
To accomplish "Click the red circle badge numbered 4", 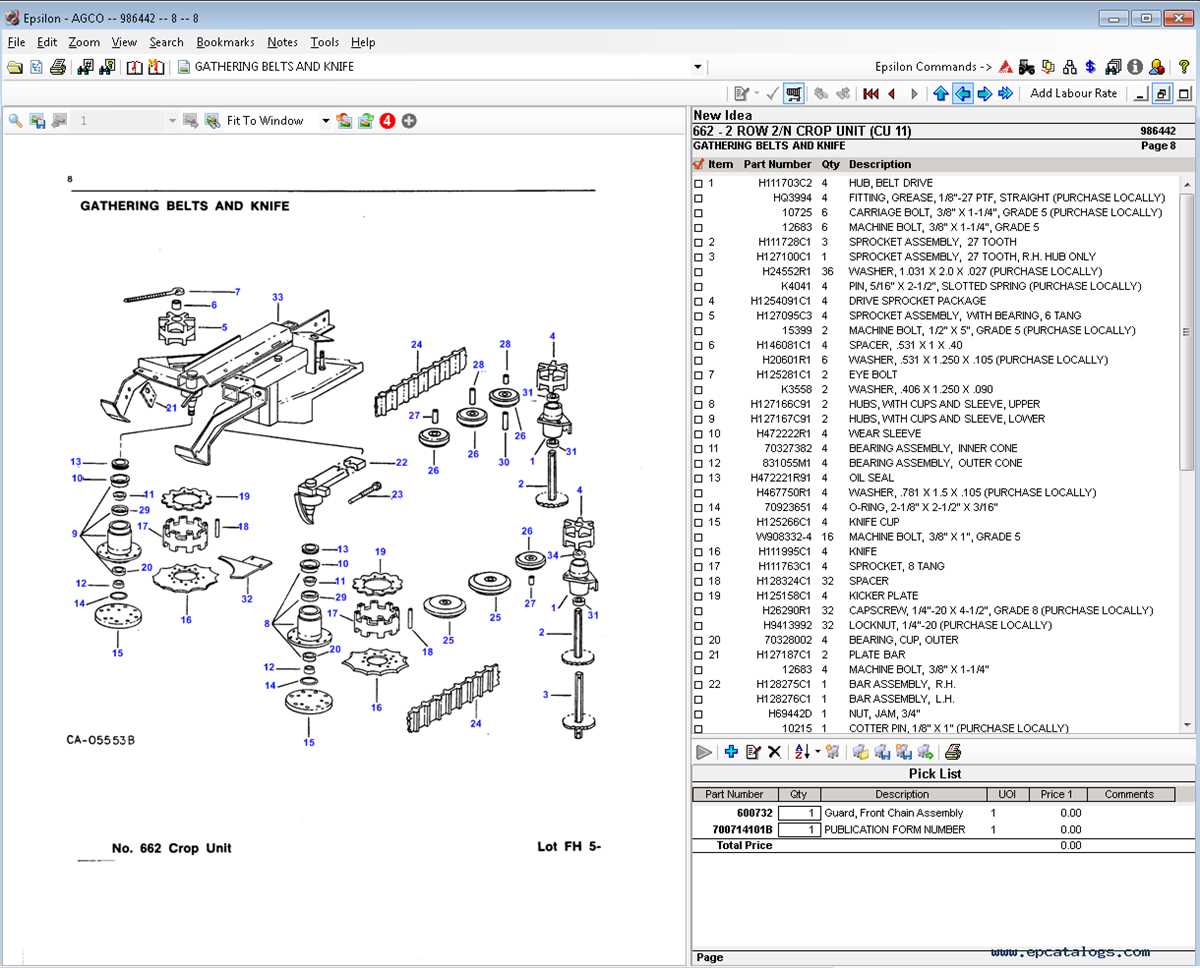I will coord(388,121).
